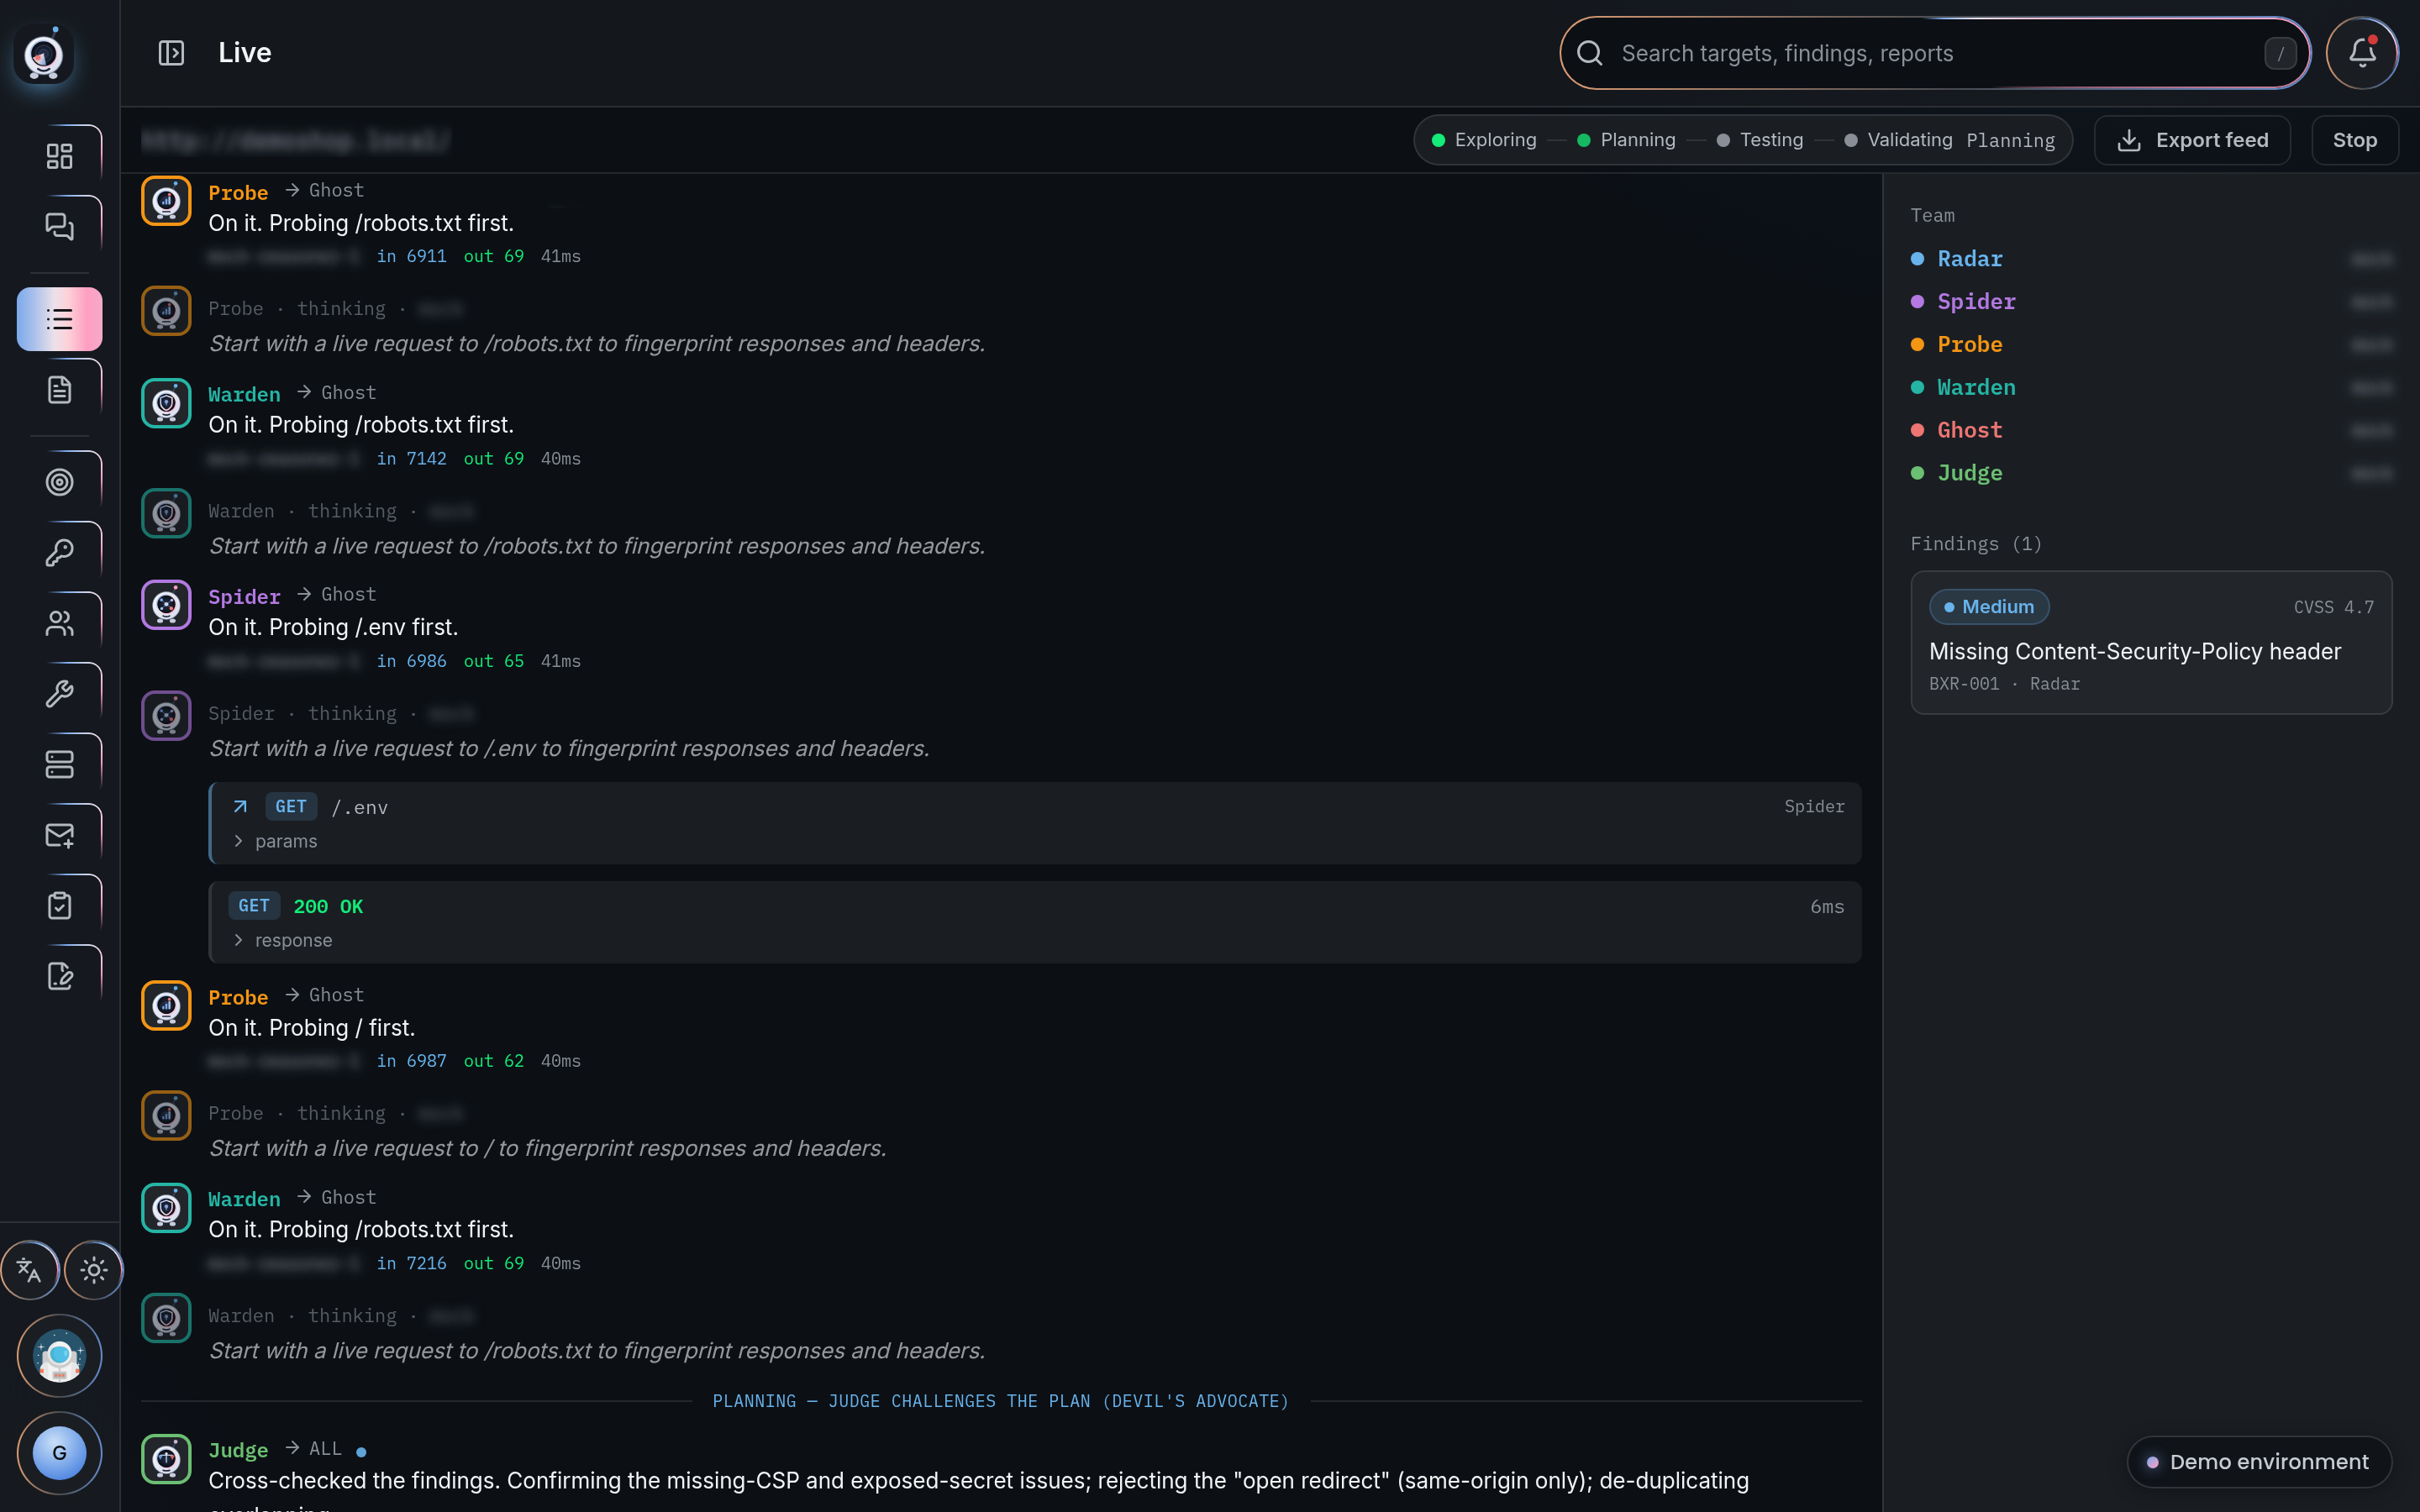Click the Export feed button

pyautogui.click(x=2192, y=140)
